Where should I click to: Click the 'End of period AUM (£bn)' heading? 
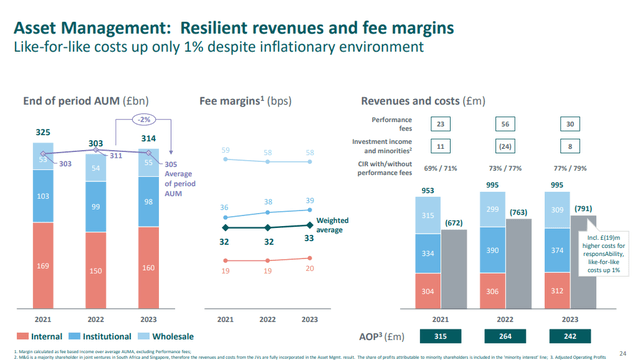(86, 101)
